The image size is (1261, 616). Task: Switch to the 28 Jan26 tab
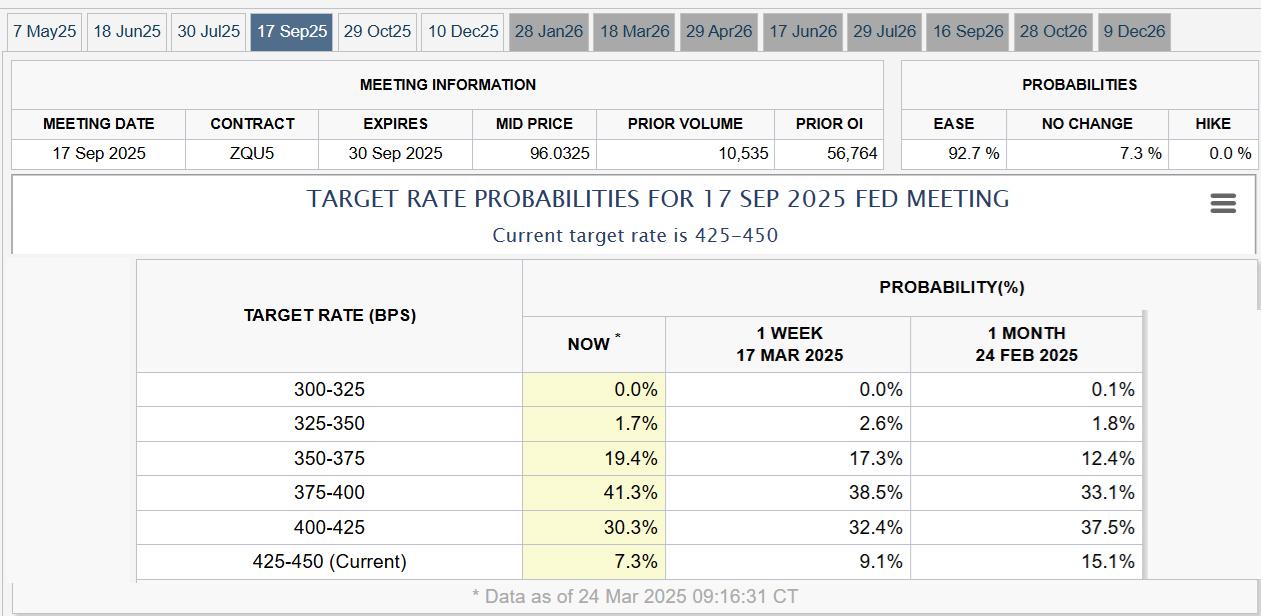coord(549,32)
